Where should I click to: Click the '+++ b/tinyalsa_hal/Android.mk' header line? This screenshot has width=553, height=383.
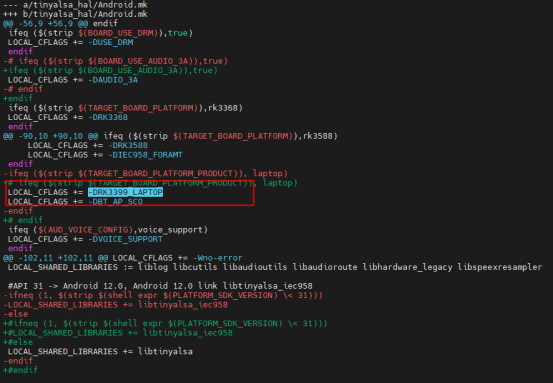75,14
